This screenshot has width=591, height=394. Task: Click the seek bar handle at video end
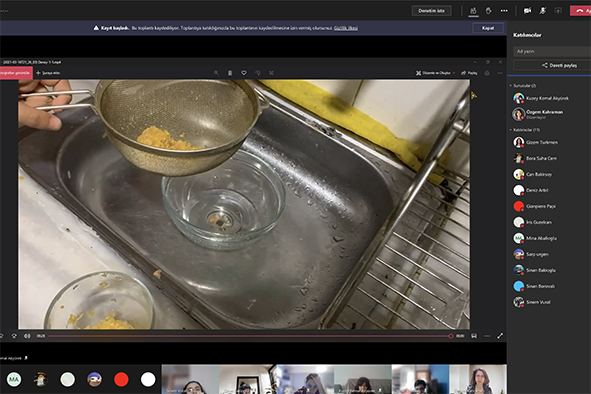click(x=451, y=336)
